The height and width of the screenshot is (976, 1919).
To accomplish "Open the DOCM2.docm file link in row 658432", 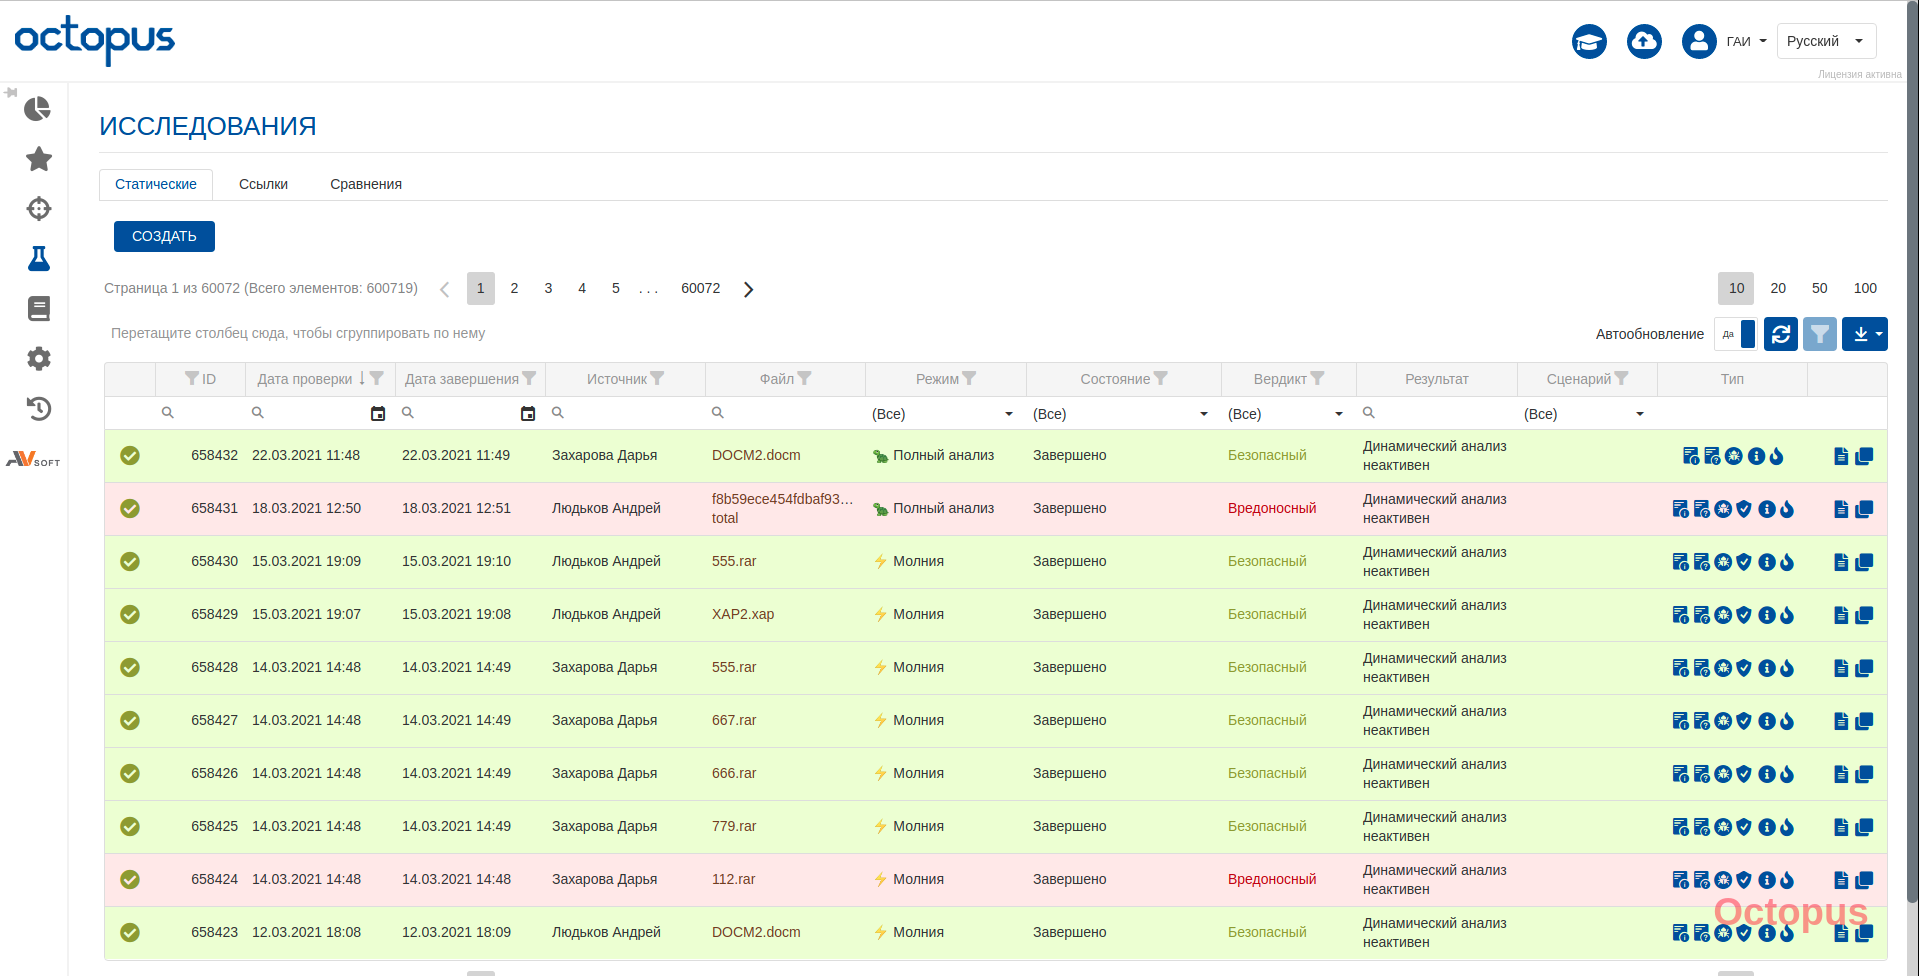I will (756, 455).
